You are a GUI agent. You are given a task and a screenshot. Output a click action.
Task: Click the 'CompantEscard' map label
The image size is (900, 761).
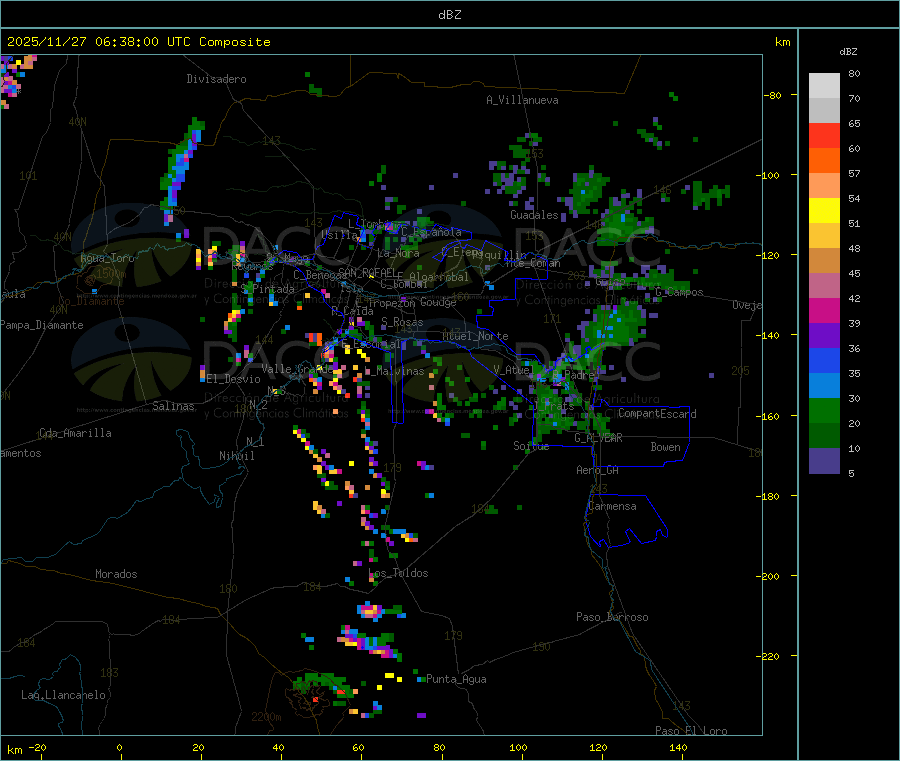657,414
